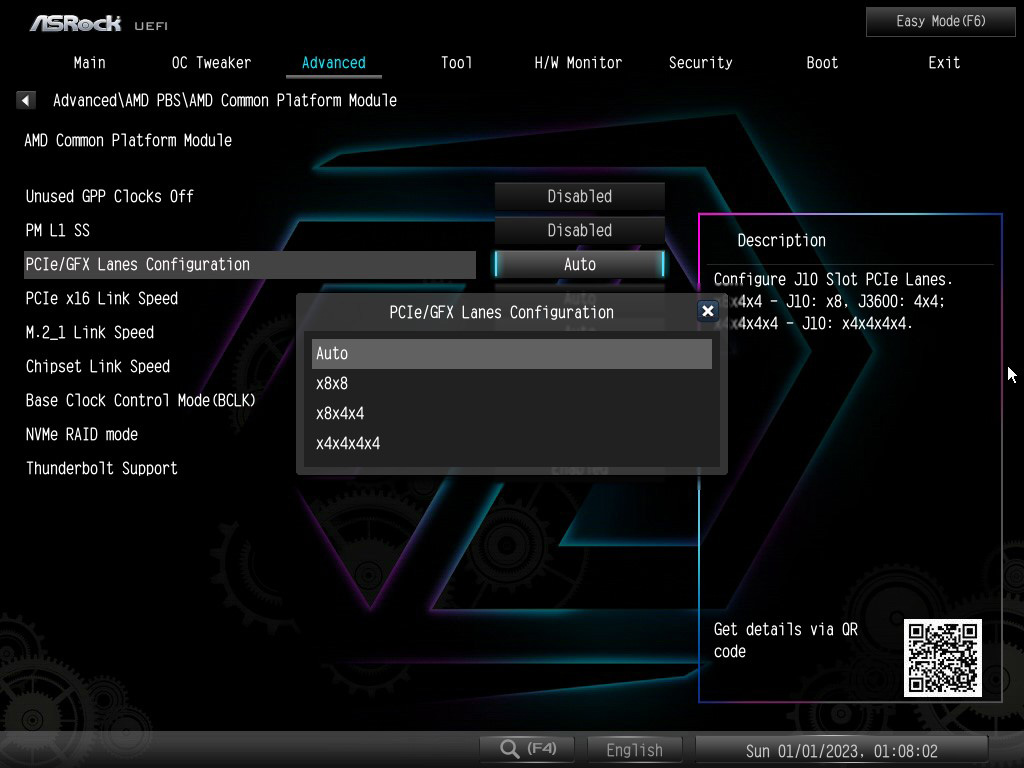
Task: Choose the x8x4x4 lanes option
Action: pyautogui.click(x=511, y=413)
